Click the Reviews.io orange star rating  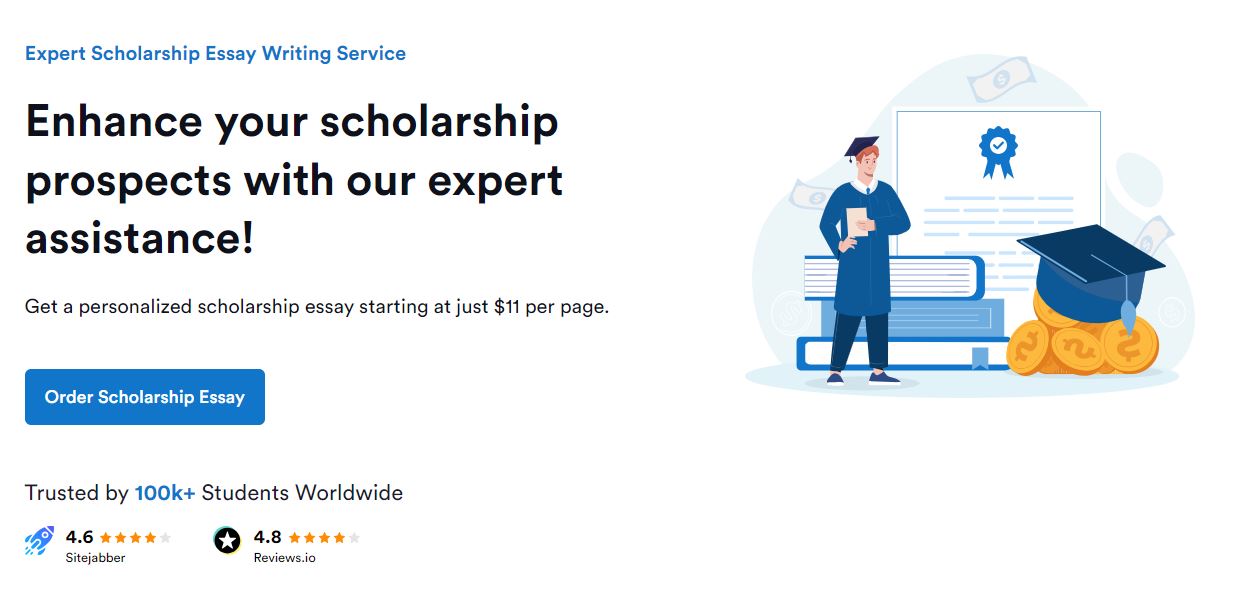(x=324, y=538)
